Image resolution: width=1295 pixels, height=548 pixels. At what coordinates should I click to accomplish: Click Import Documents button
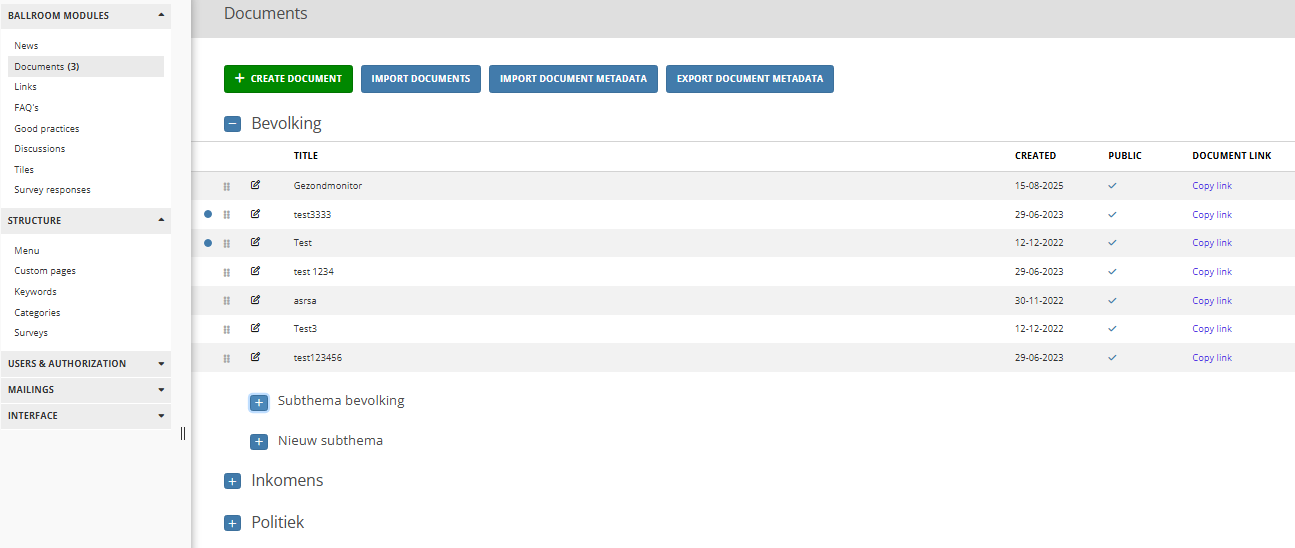pyautogui.click(x=421, y=79)
